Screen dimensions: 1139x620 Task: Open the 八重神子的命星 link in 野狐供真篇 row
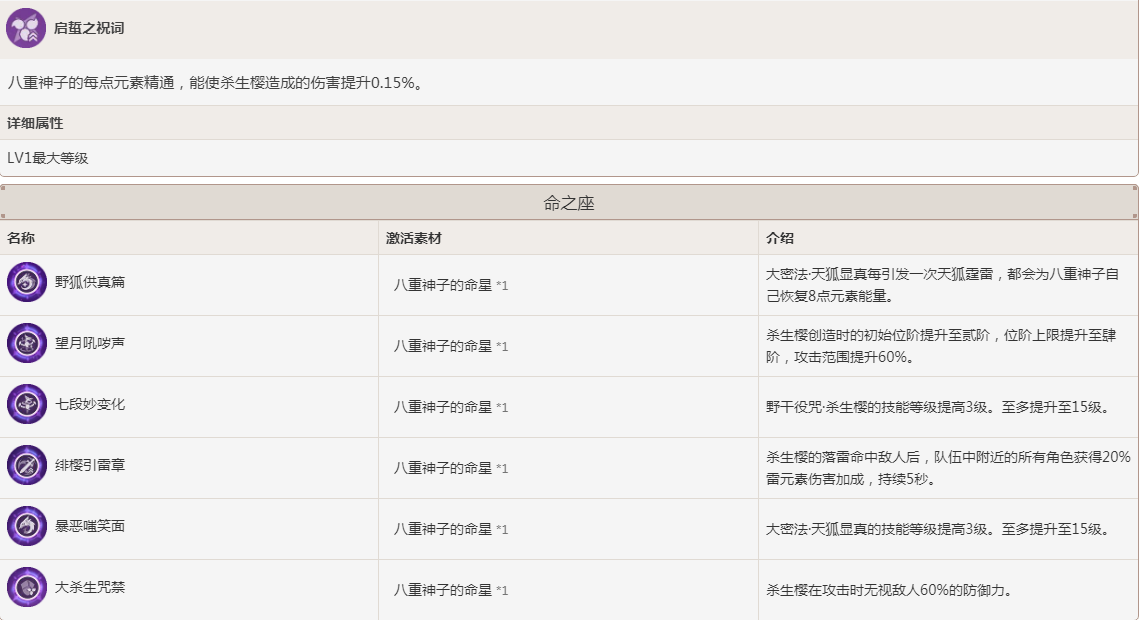442,285
